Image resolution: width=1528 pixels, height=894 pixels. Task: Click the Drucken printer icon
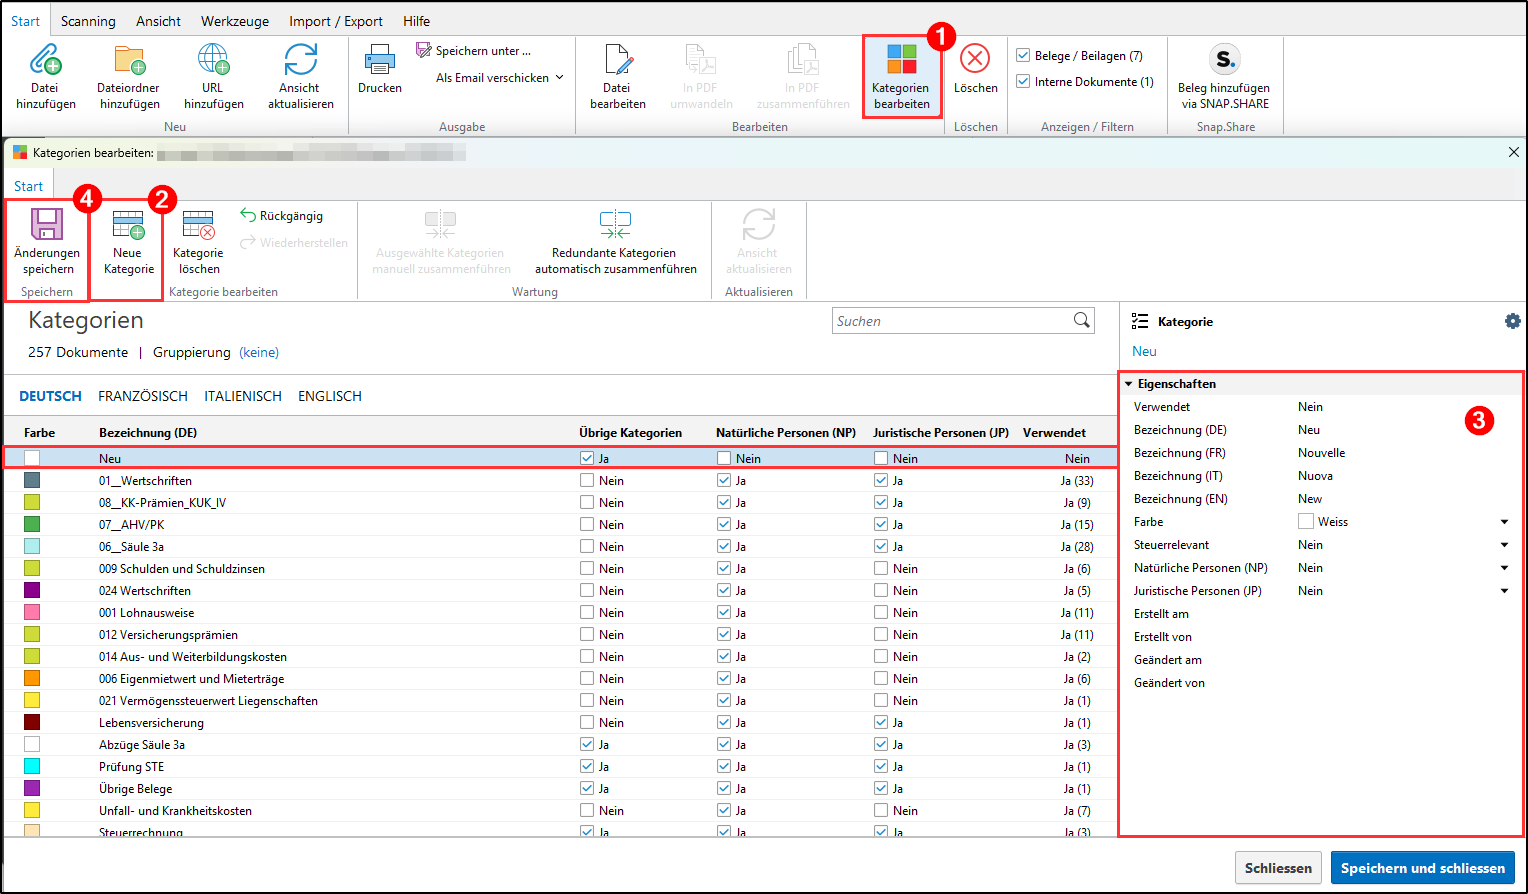point(380,60)
